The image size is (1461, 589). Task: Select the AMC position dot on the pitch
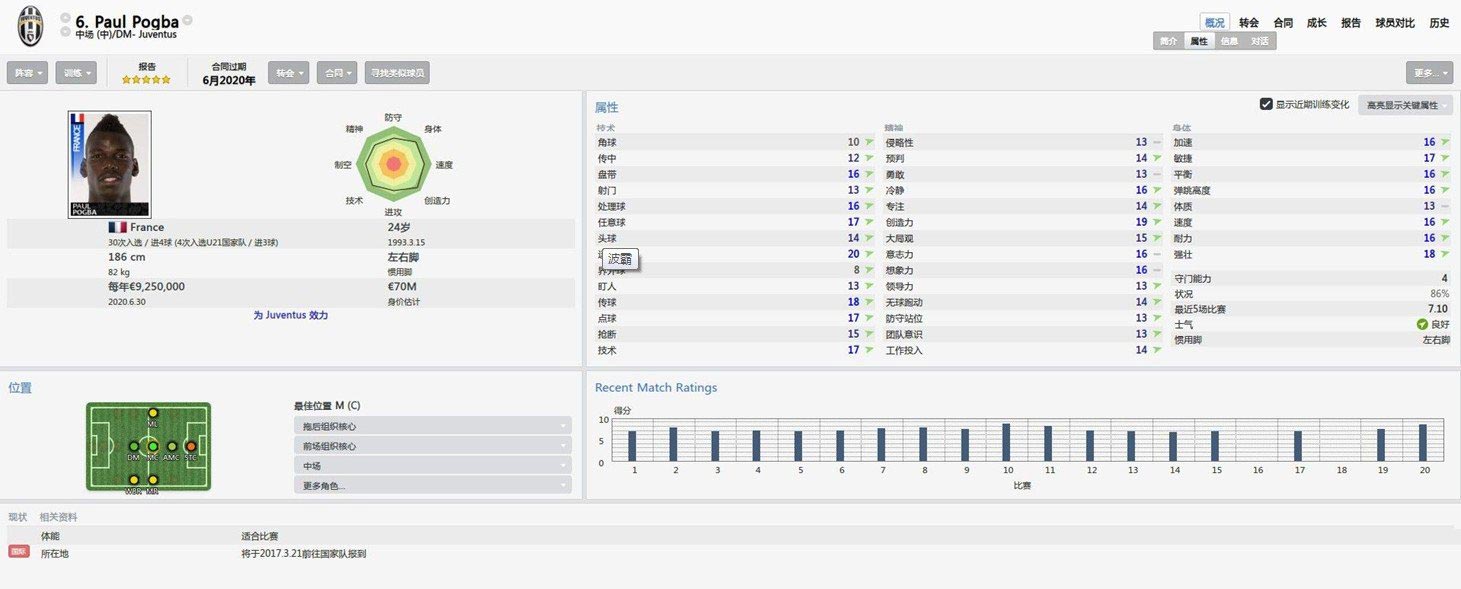172,446
